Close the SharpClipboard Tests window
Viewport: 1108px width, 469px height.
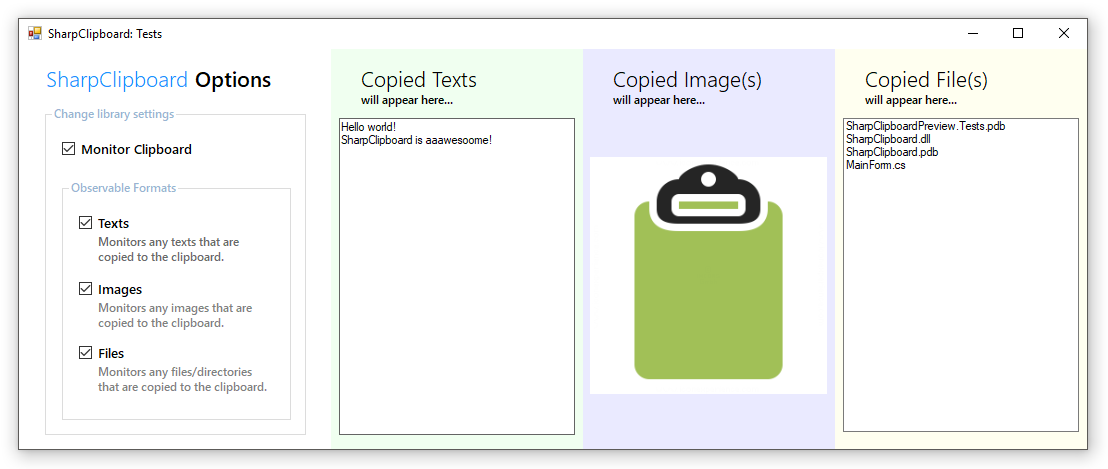coord(1064,33)
